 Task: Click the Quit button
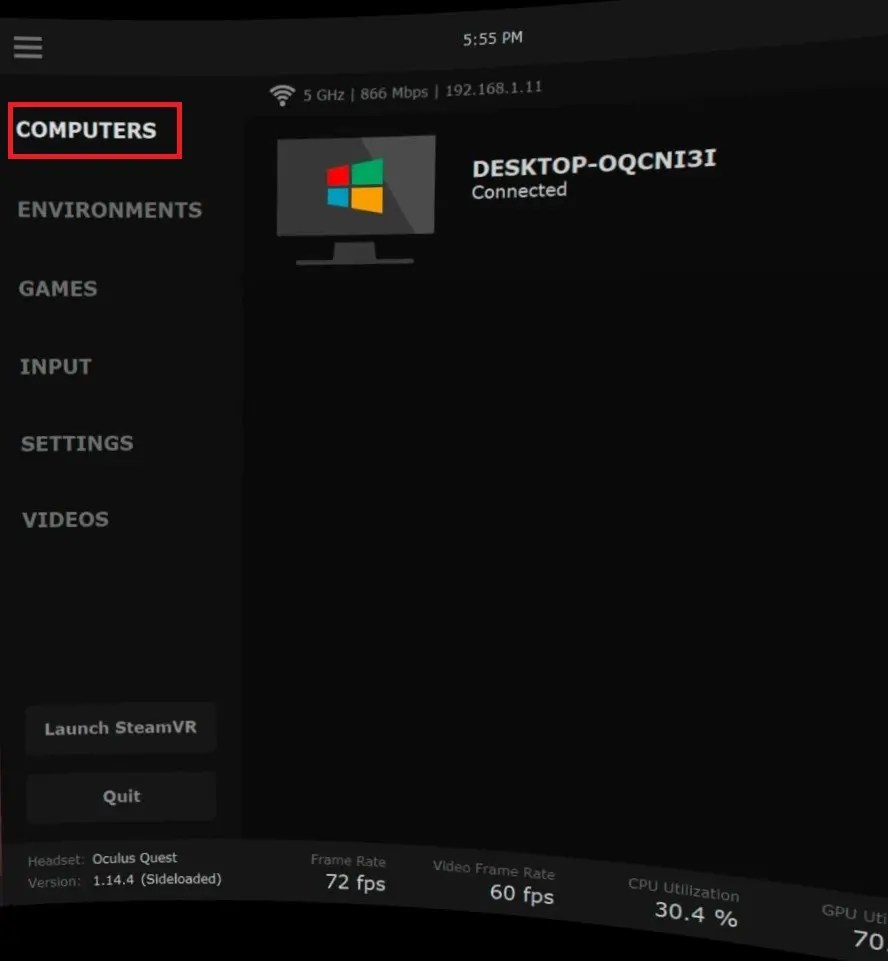(121, 796)
